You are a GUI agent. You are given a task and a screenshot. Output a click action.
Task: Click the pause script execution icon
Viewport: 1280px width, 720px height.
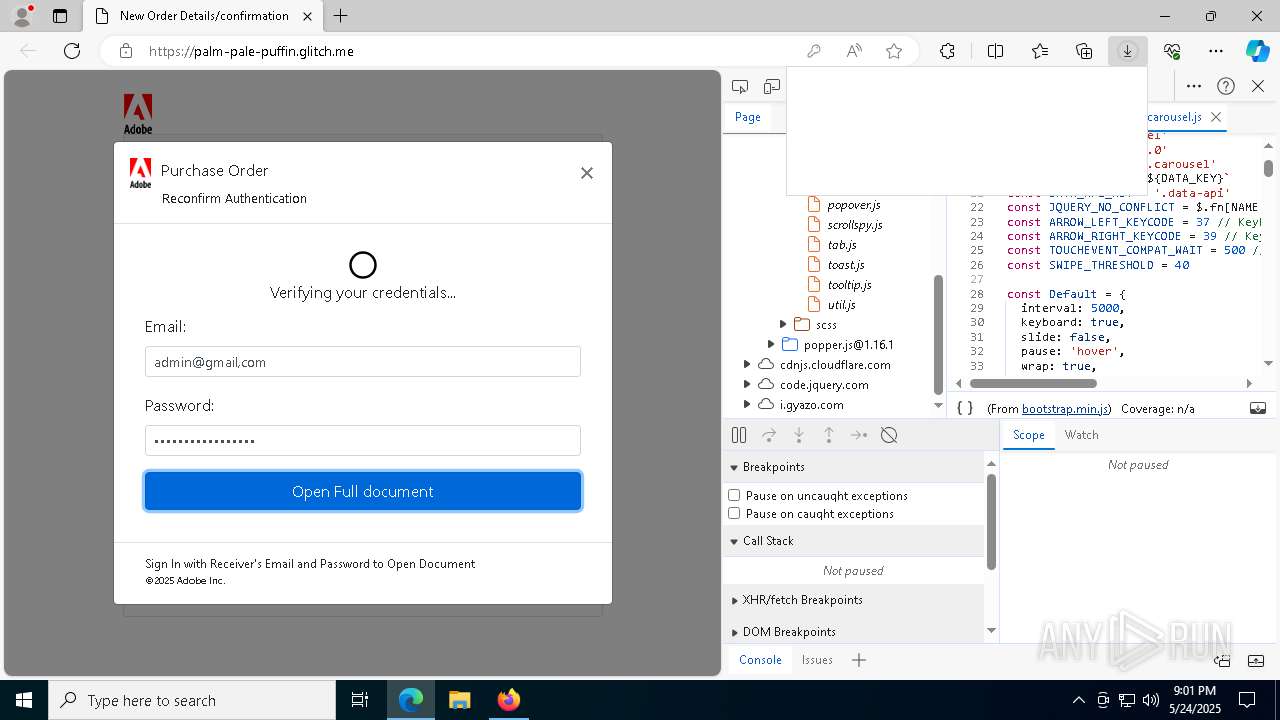[x=739, y=435]
